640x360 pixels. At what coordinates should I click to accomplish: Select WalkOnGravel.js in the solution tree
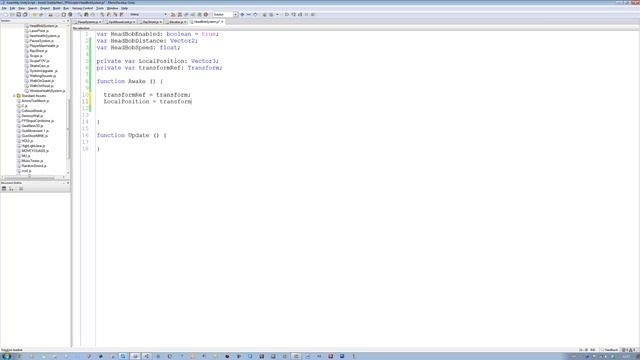[42, 81]
